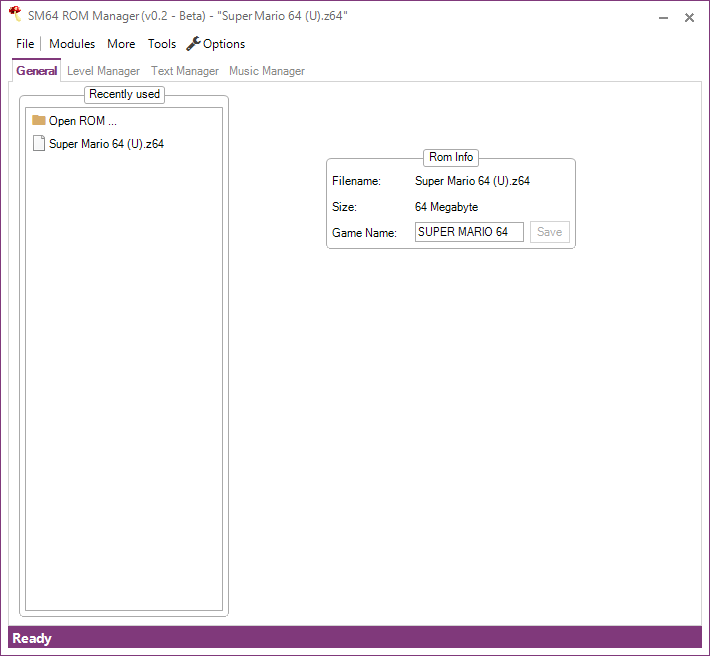Focus the Game Name text field
Viewport: 710px width, 656px height.
469,232
